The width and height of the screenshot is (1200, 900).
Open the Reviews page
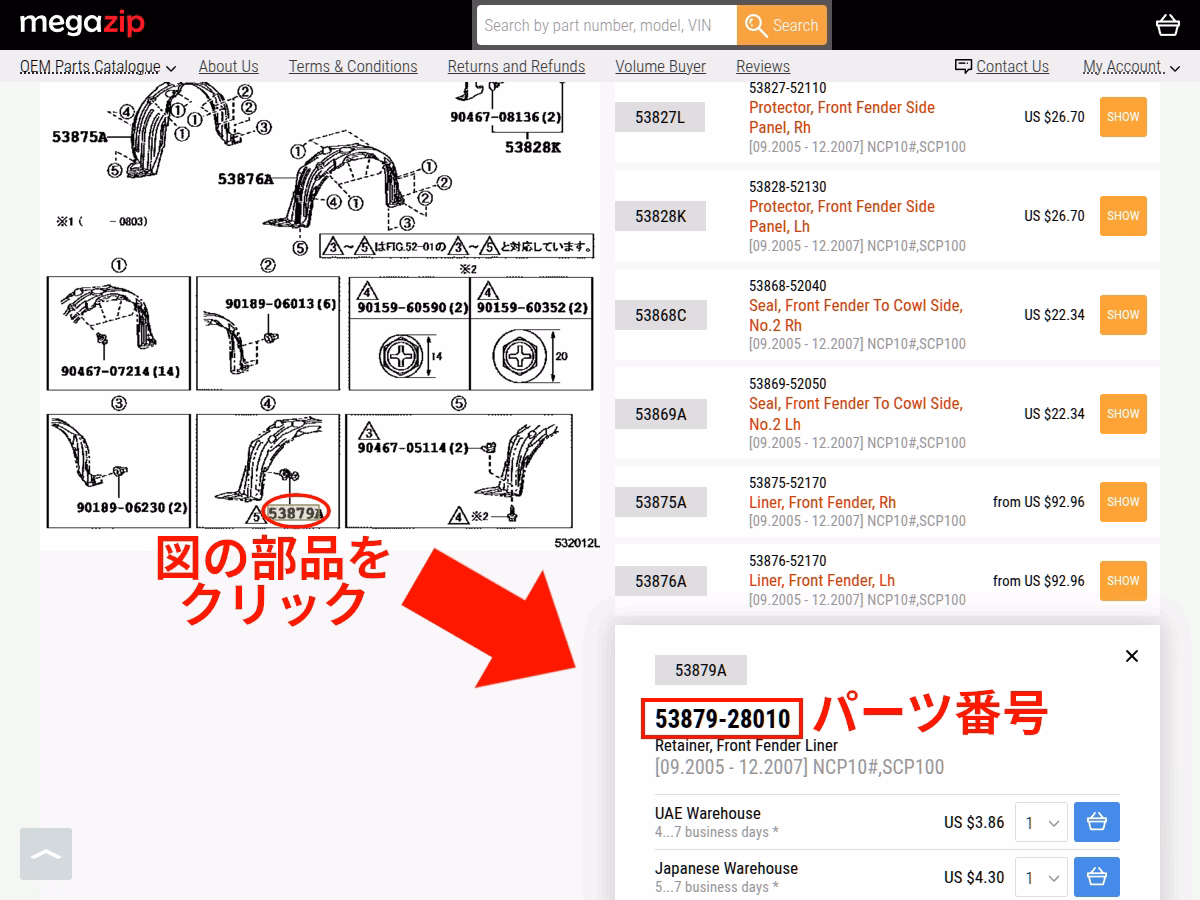pyautogui.click(x=763, y=67)
